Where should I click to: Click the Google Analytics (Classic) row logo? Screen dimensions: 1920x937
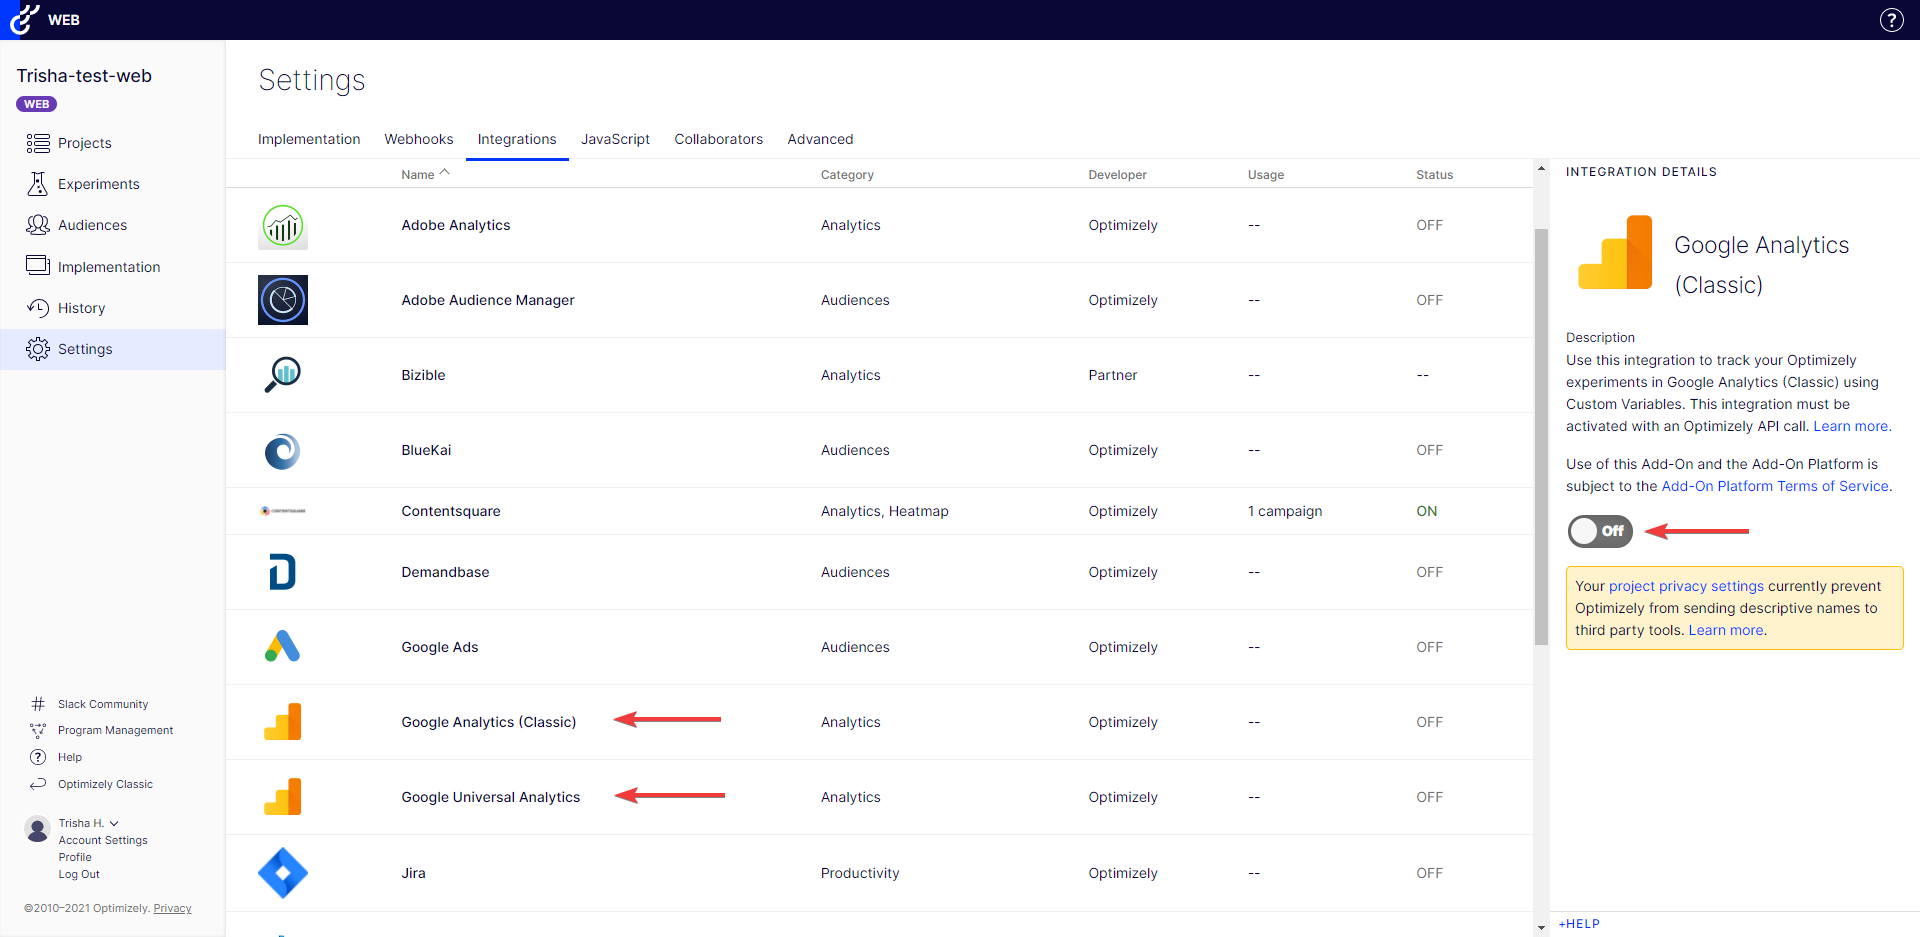click(283, 722)
